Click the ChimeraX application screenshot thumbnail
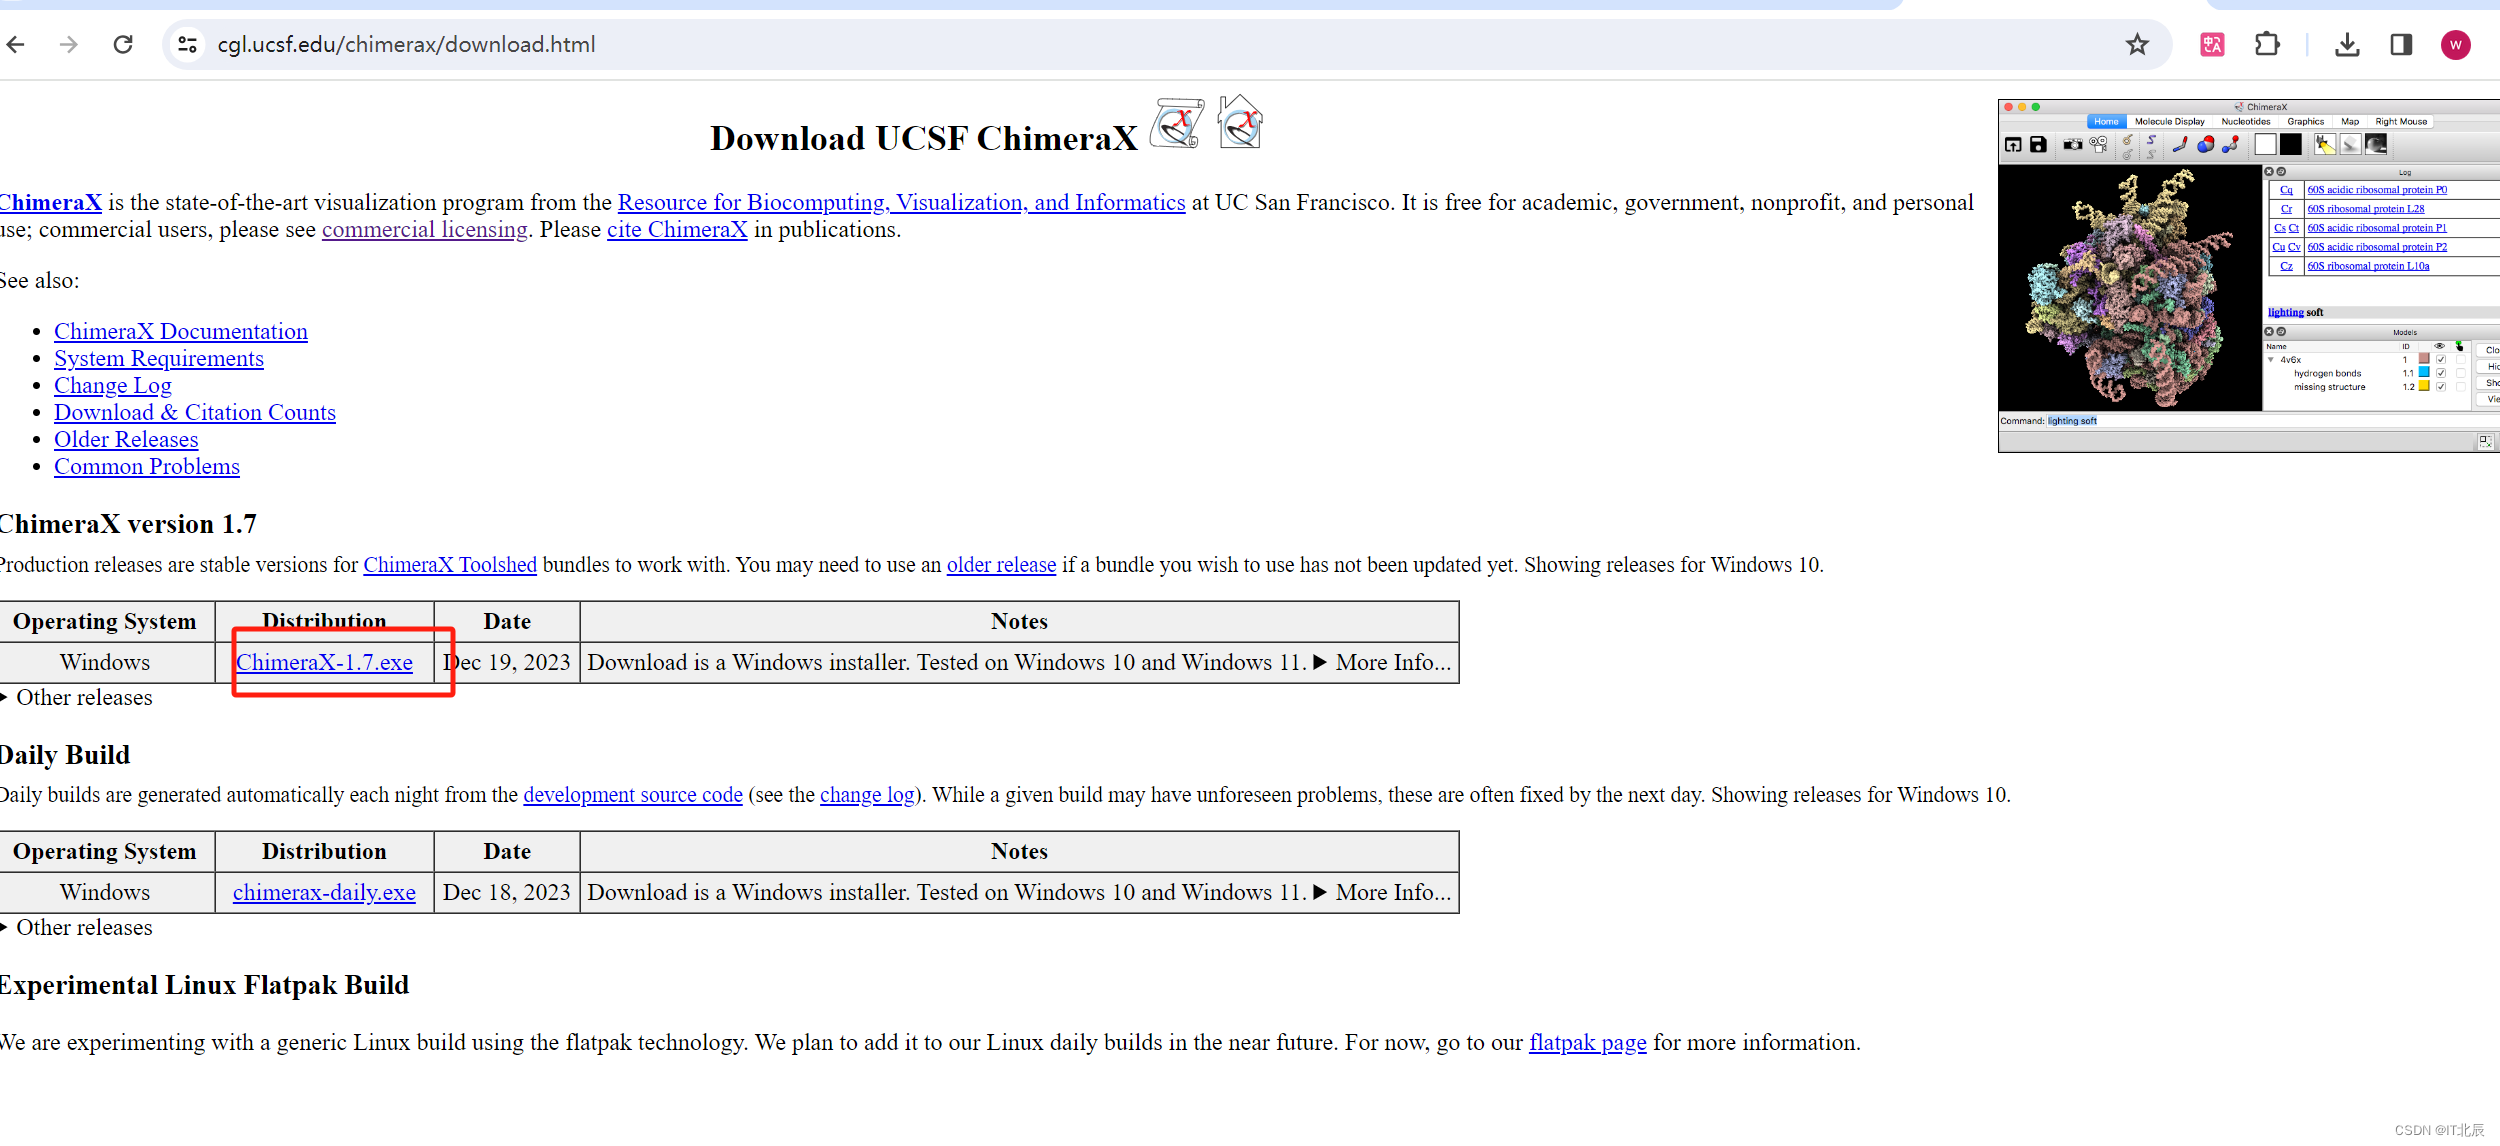 pos(2248,276)
